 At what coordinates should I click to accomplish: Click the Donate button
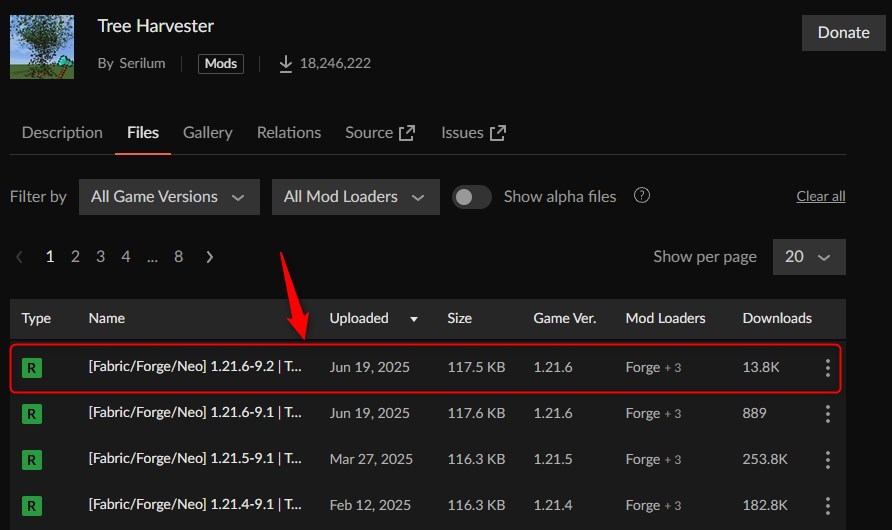tap(843, 32)
